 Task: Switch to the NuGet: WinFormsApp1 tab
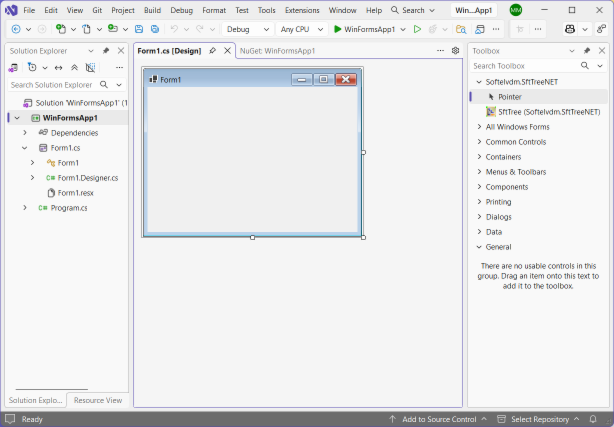[x=277, y=51]
